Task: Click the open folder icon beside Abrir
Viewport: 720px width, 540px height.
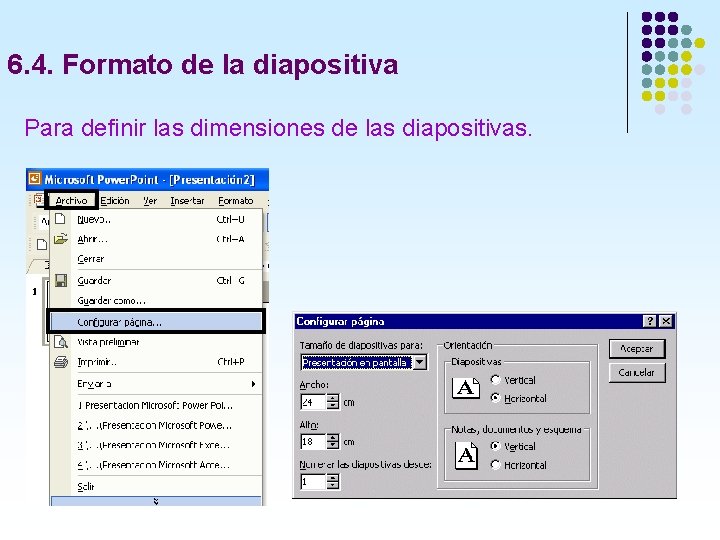Action: click(61, 239)
